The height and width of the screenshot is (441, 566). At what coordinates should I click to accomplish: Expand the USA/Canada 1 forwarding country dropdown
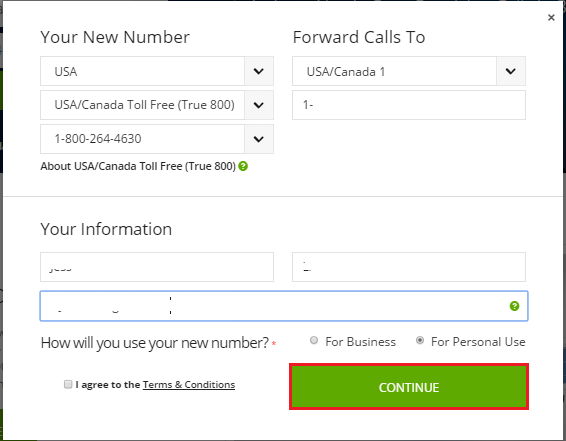(510, 71)
